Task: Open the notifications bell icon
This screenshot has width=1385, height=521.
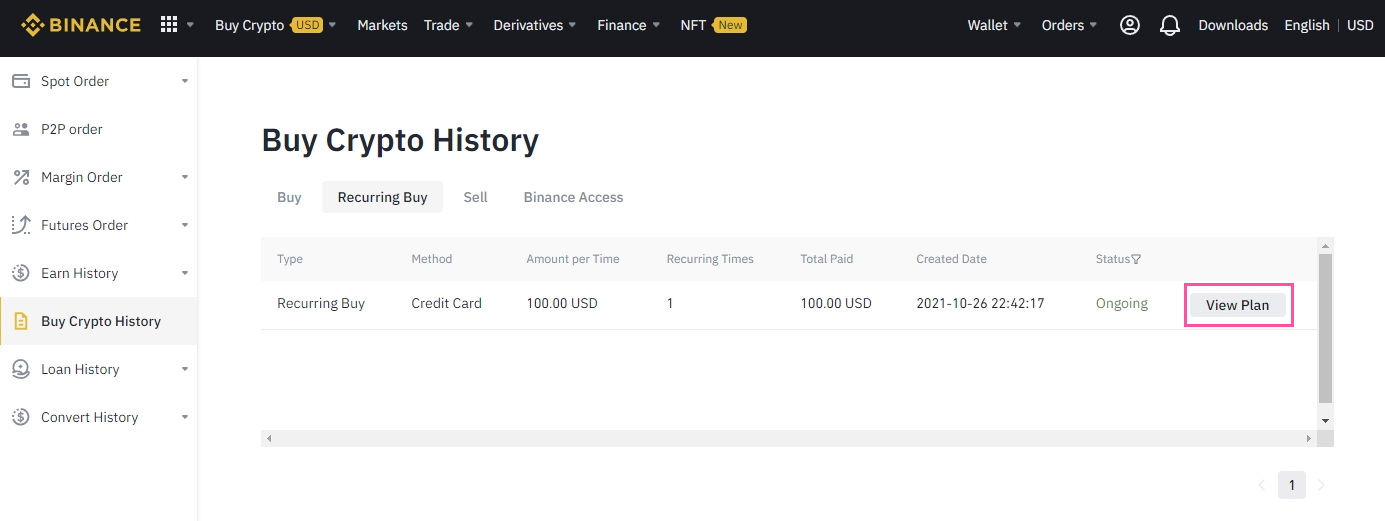Action: tap(1170, 26)
